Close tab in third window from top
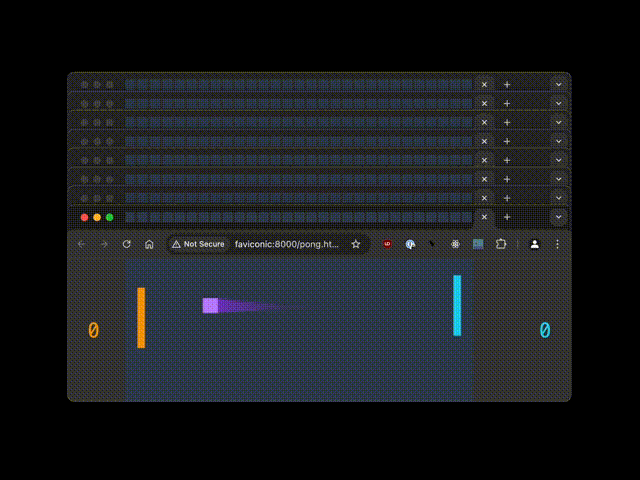Screen dimensions: 640x480 (484, 122)
